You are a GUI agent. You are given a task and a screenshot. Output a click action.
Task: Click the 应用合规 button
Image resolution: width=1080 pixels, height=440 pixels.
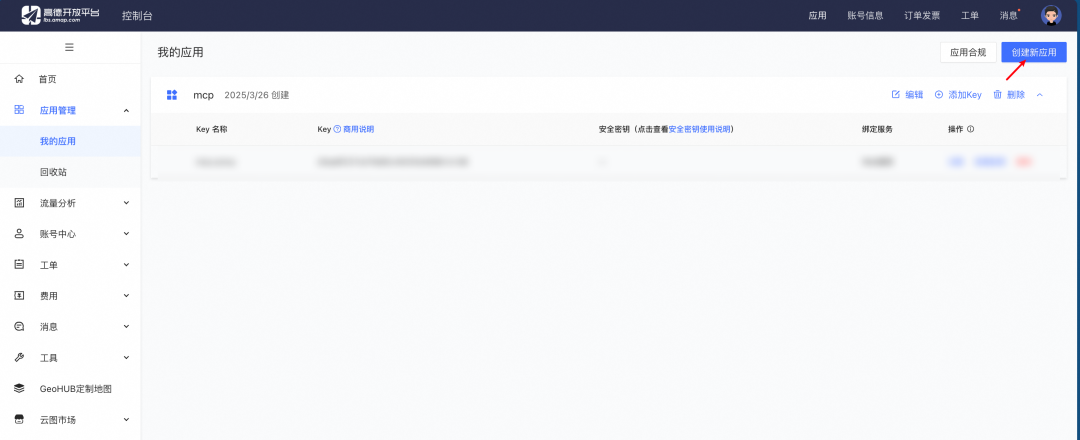coord(968,52)
